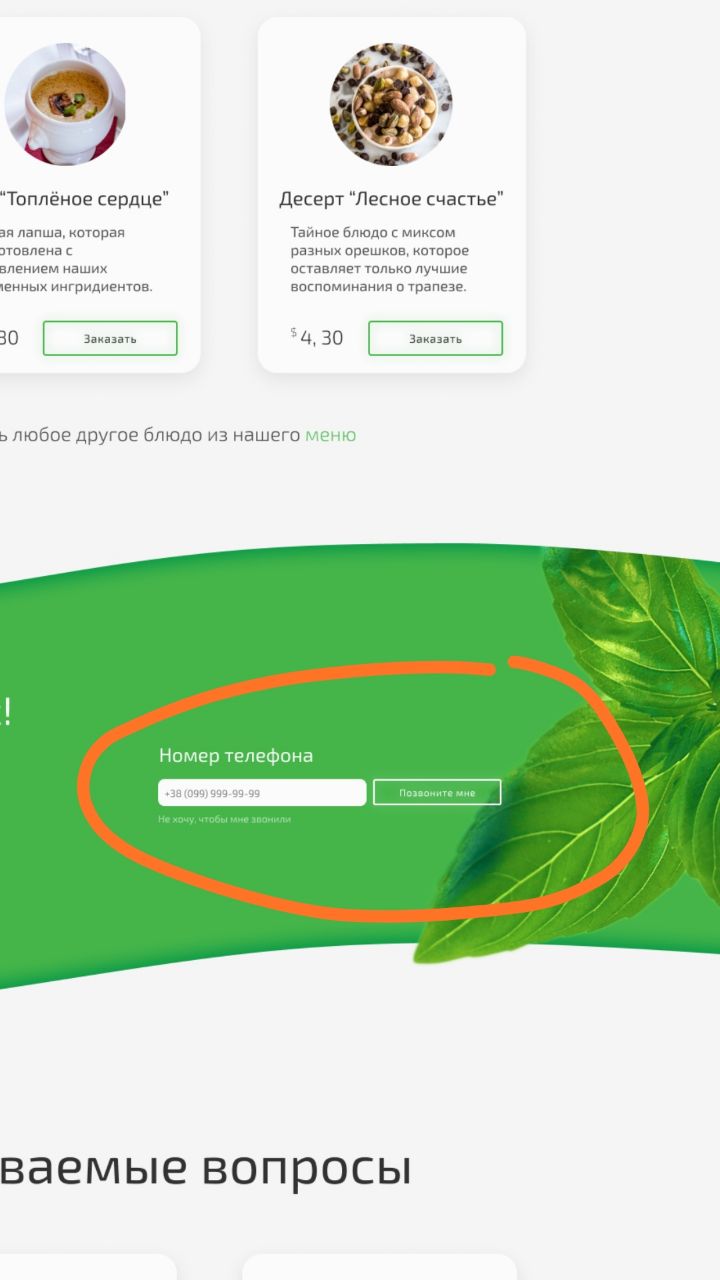Select "Не хочу, чтобы мне звонили" link
720x1280 pixels.
224,819
